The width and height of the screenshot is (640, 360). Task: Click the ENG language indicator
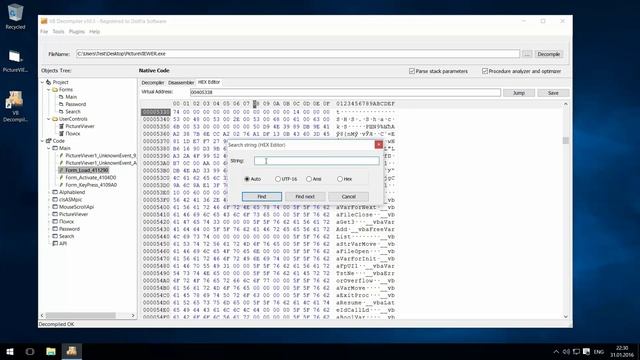[599, 351]
